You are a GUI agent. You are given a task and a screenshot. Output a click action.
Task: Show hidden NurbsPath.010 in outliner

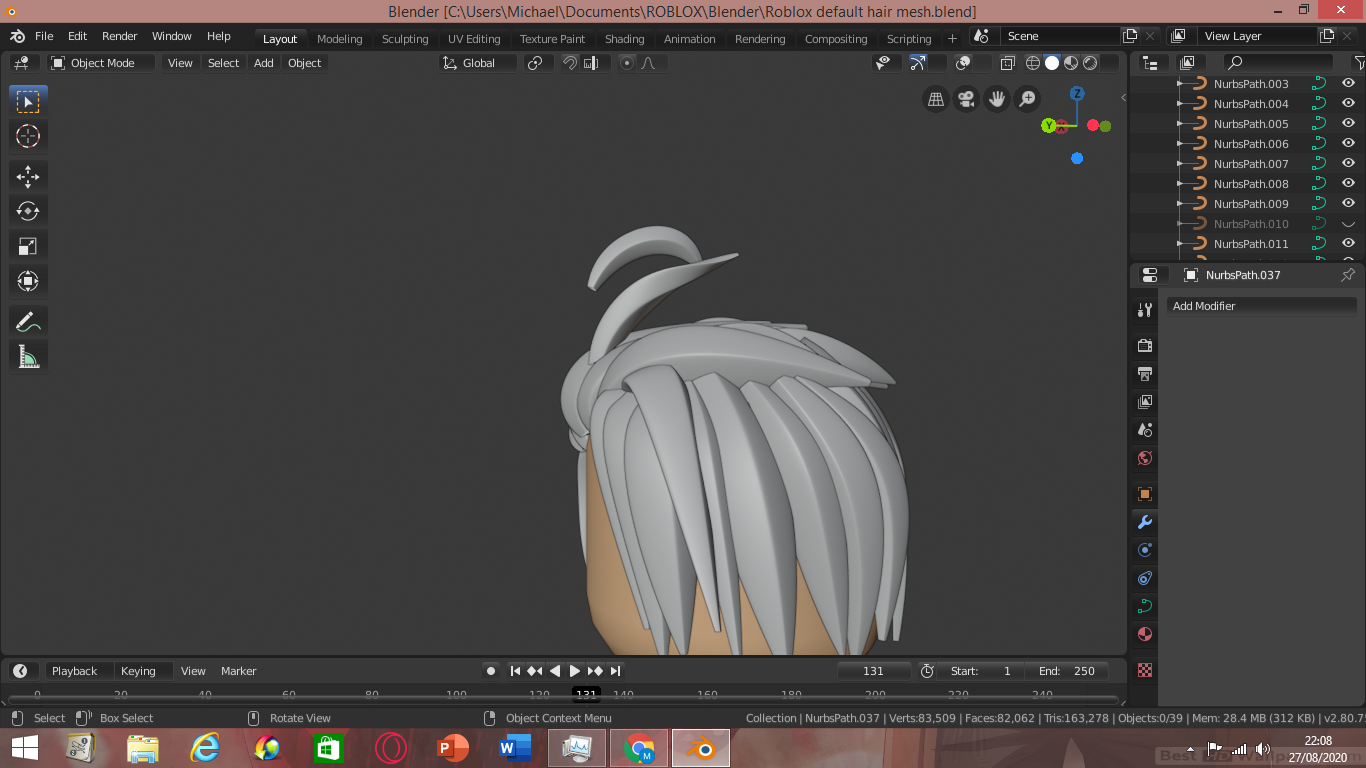pos(1348,224)
